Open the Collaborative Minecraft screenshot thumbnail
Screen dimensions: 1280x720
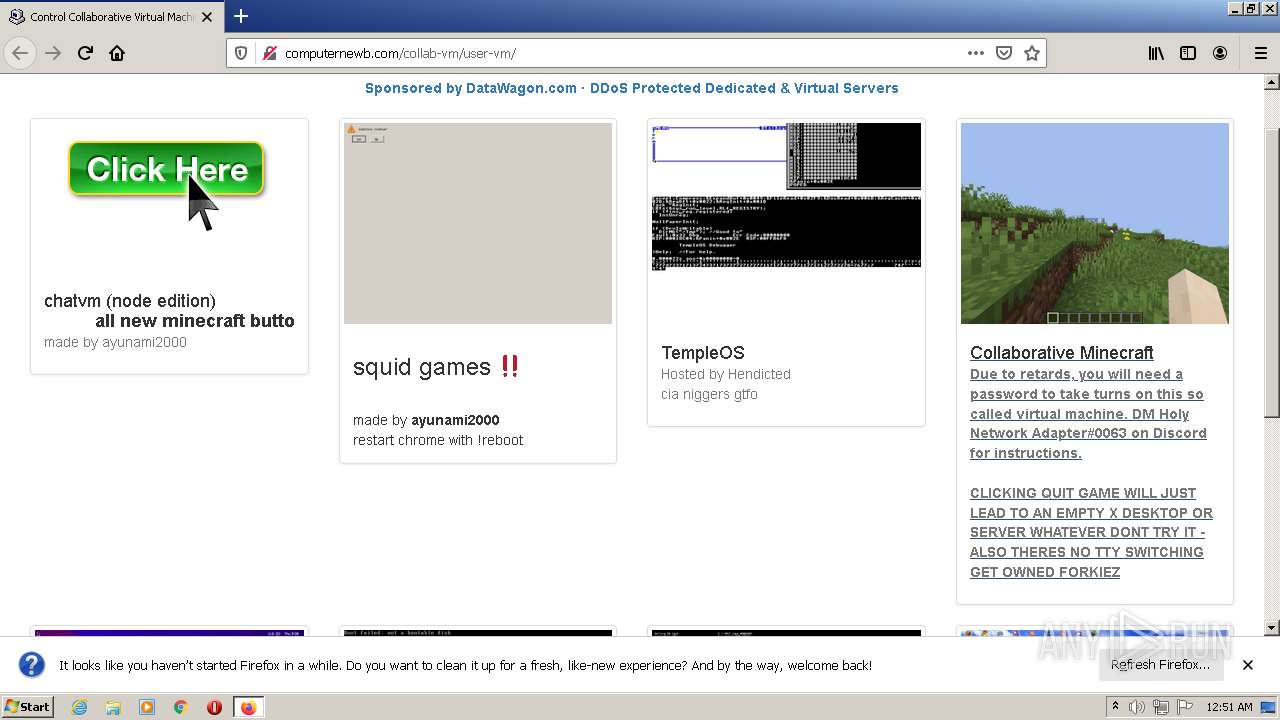(1094, 223)
